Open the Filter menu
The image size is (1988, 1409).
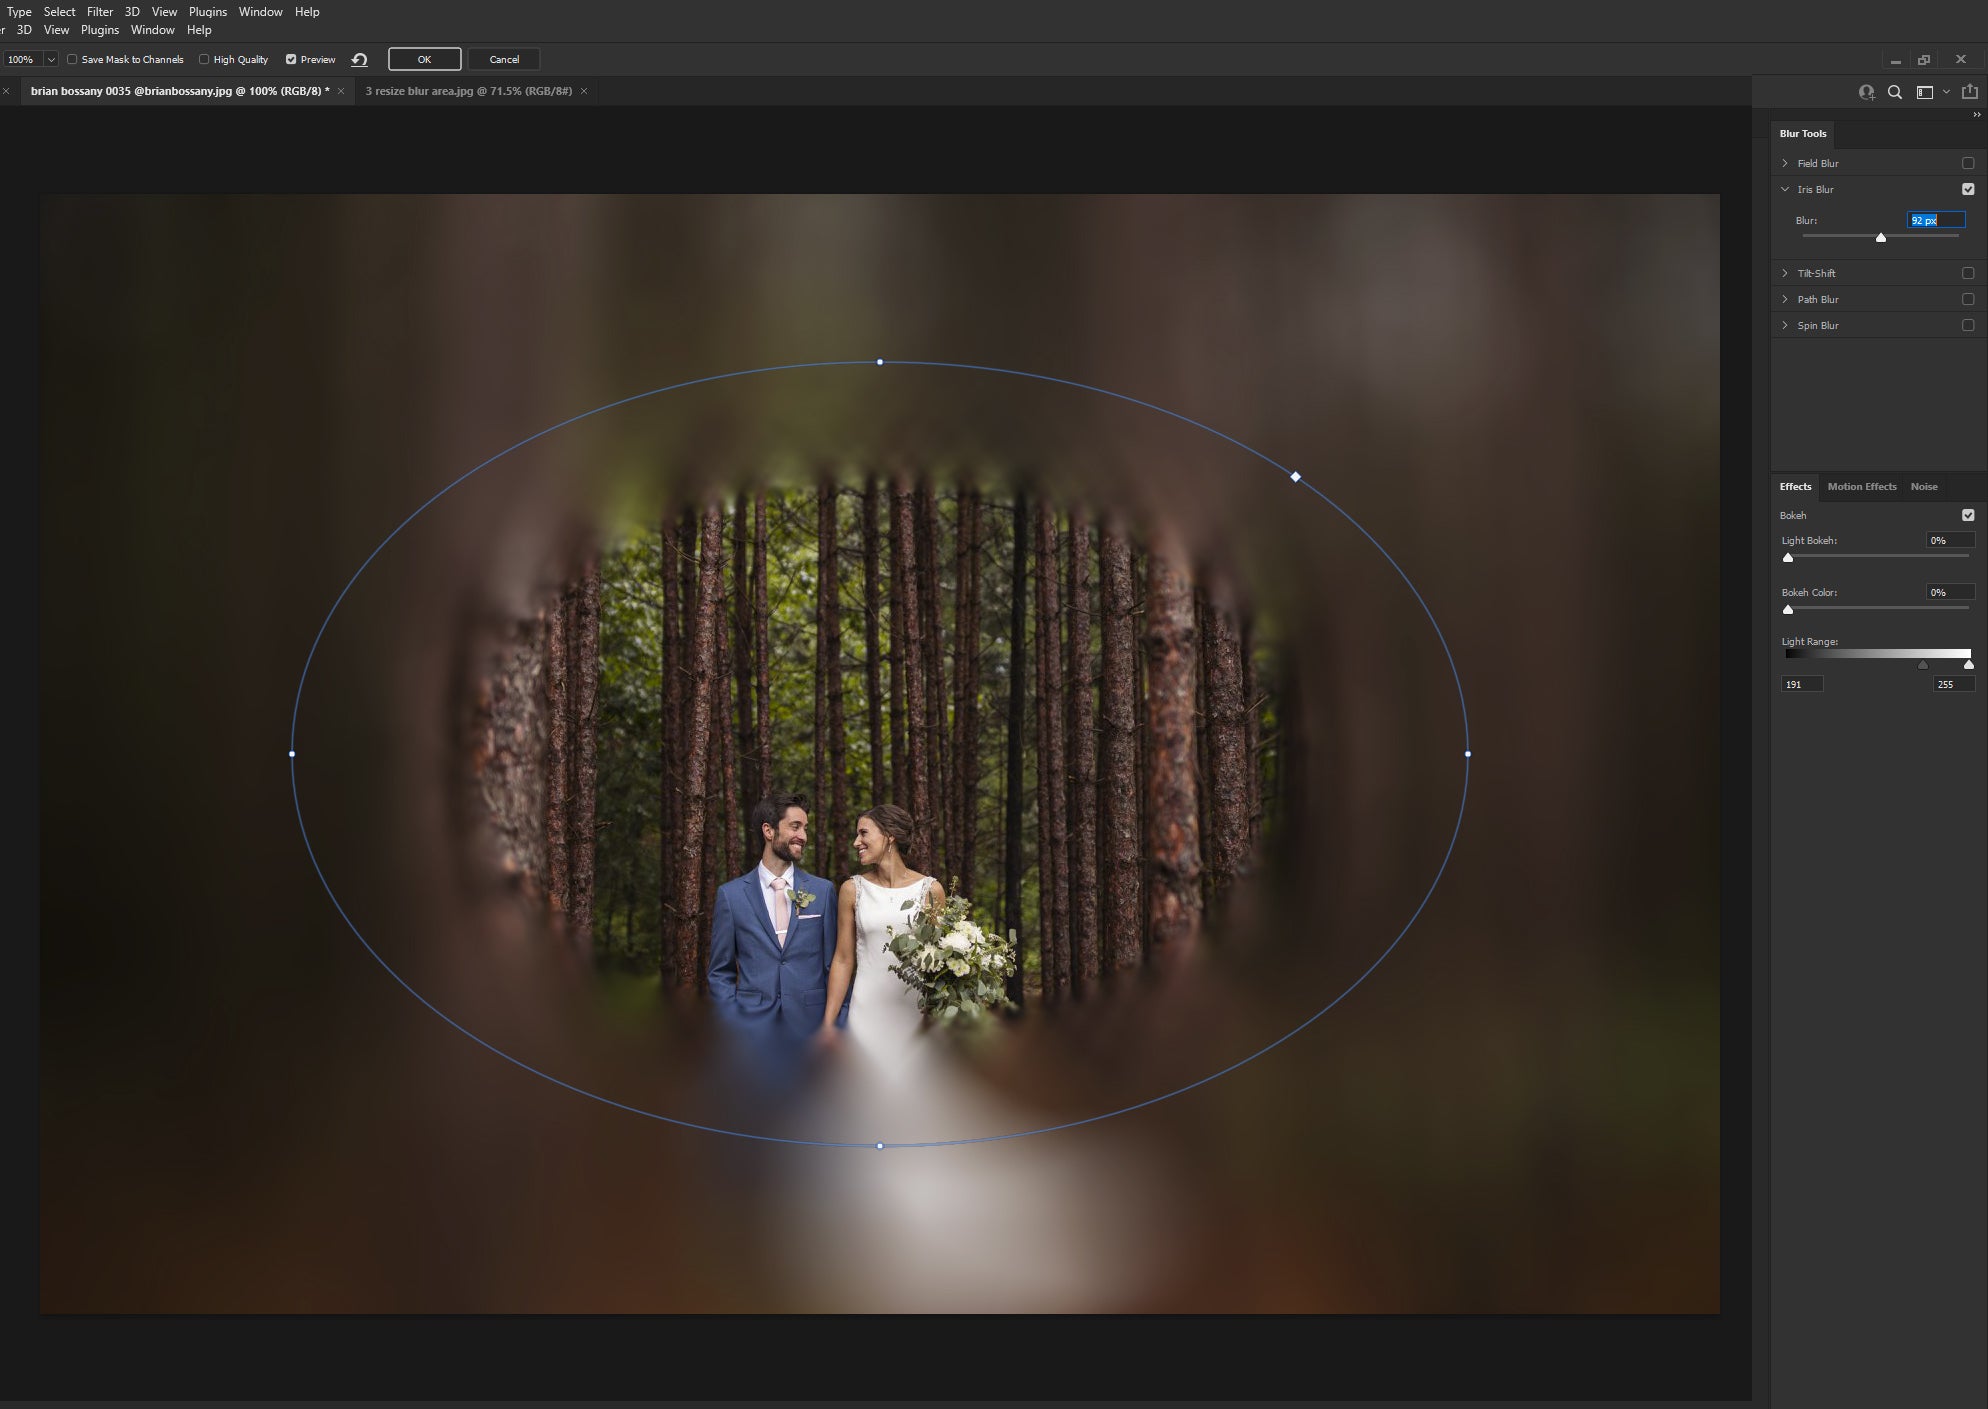click(x=99, y=11)
